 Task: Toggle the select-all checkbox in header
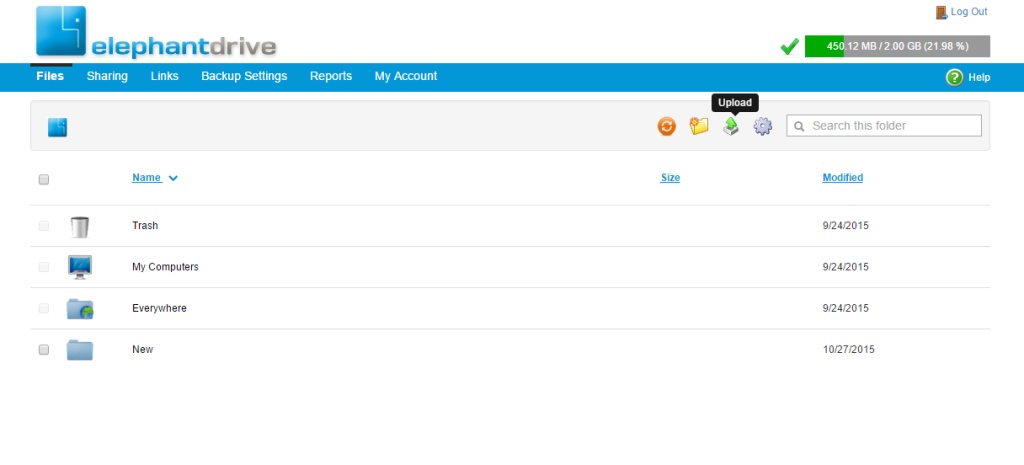(x=43, y=180)
